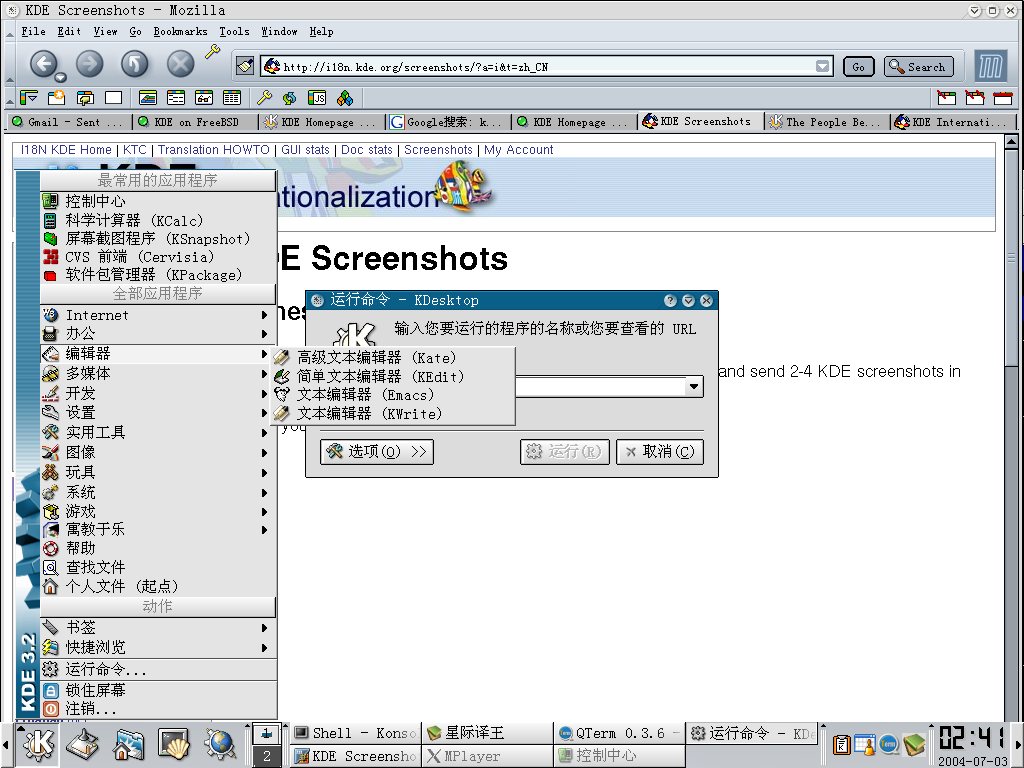Click the Forward arrow in Mozilla toolbar

(89, 64)
